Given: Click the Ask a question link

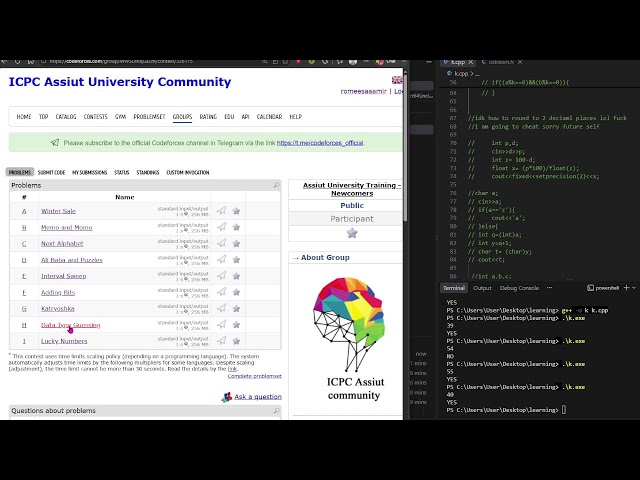Looking at the screenshot, I should (x=258, y=396).
